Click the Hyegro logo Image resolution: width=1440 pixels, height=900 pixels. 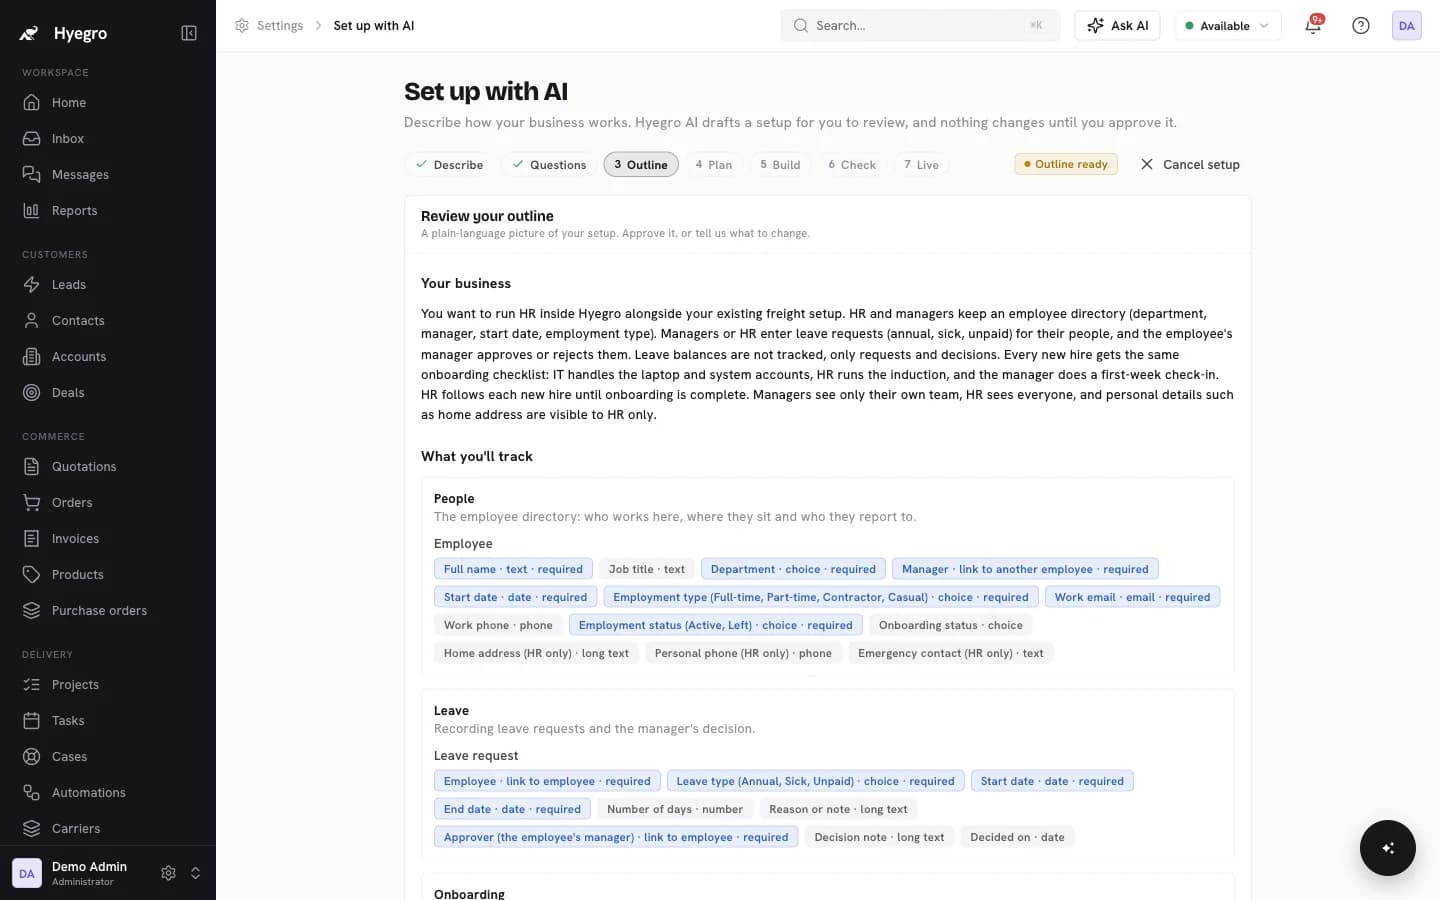click(64, 33)
